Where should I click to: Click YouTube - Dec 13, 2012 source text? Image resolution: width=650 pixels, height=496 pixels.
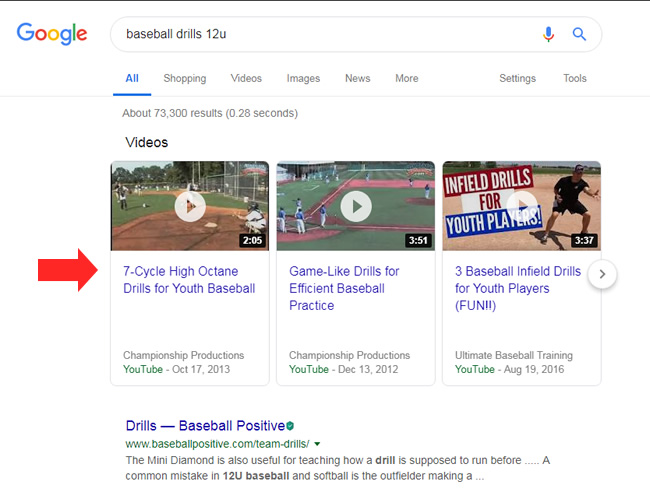point(343,369)
